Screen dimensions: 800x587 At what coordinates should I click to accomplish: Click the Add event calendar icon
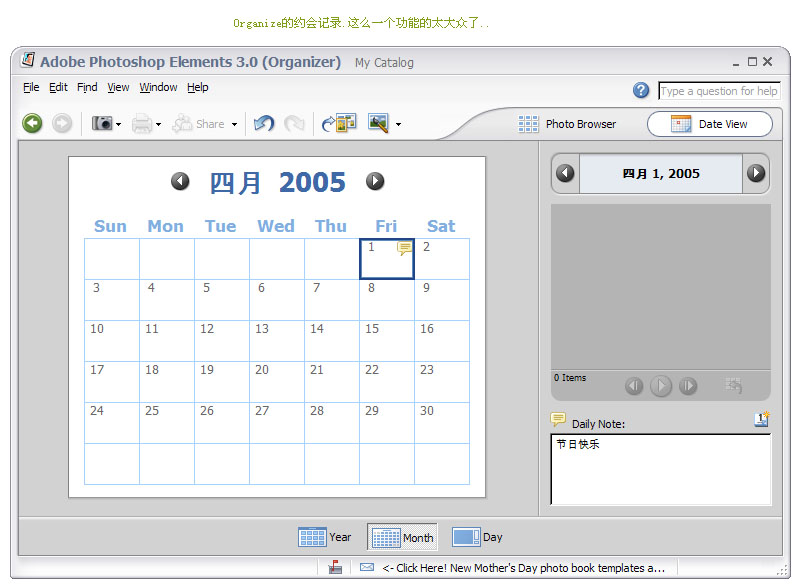(762, 419)
